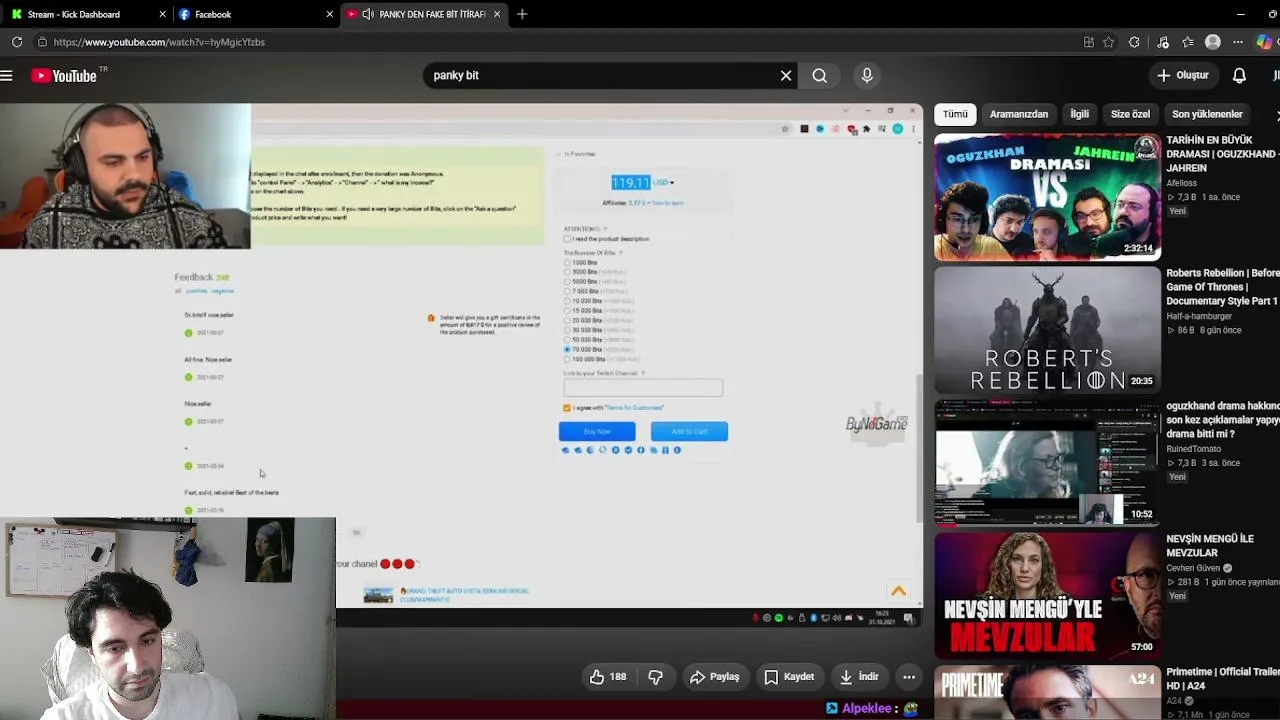Start voice search with microphone icon
The width and height of the screenshot is (1280, 720).
click(867, 75)
